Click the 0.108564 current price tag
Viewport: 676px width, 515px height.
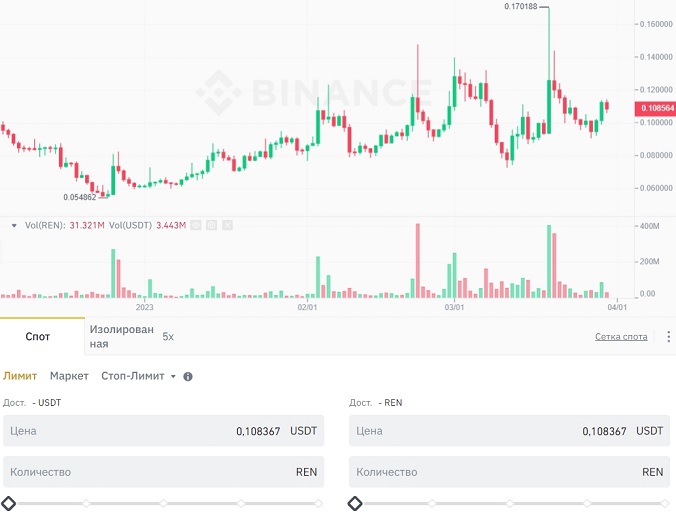[x=655, y=108]
